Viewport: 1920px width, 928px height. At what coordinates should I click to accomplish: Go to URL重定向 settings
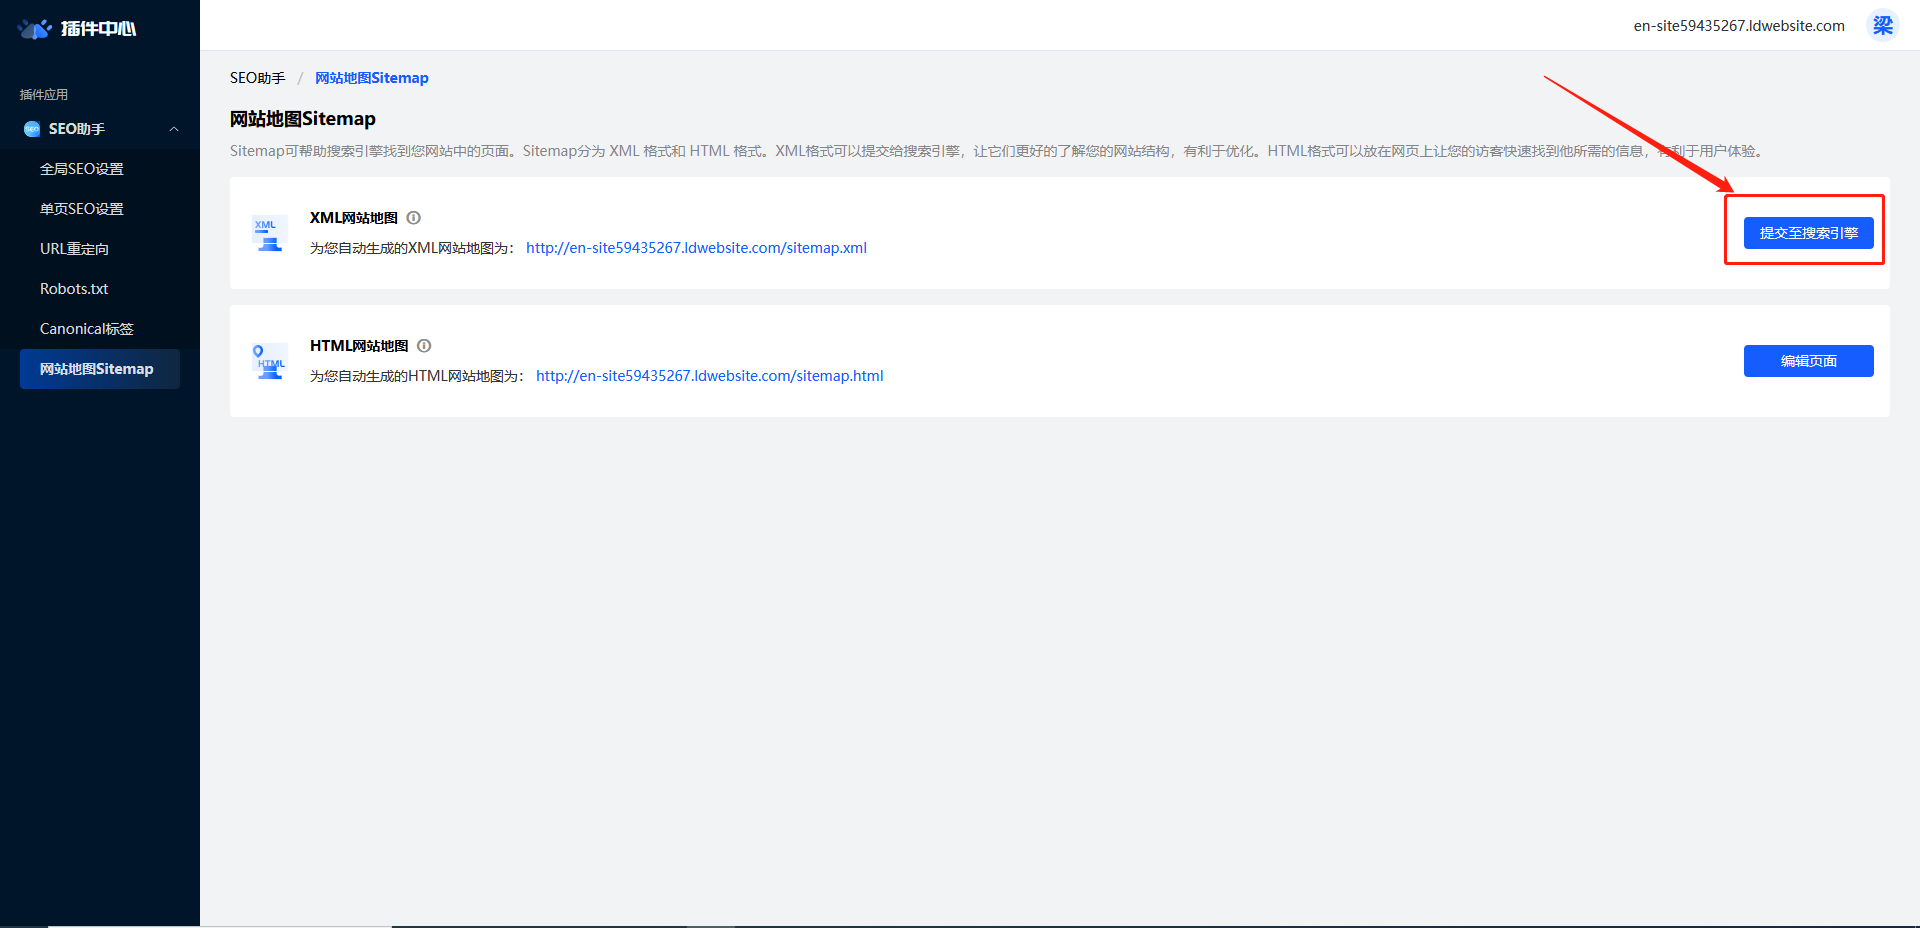point(74,249)
